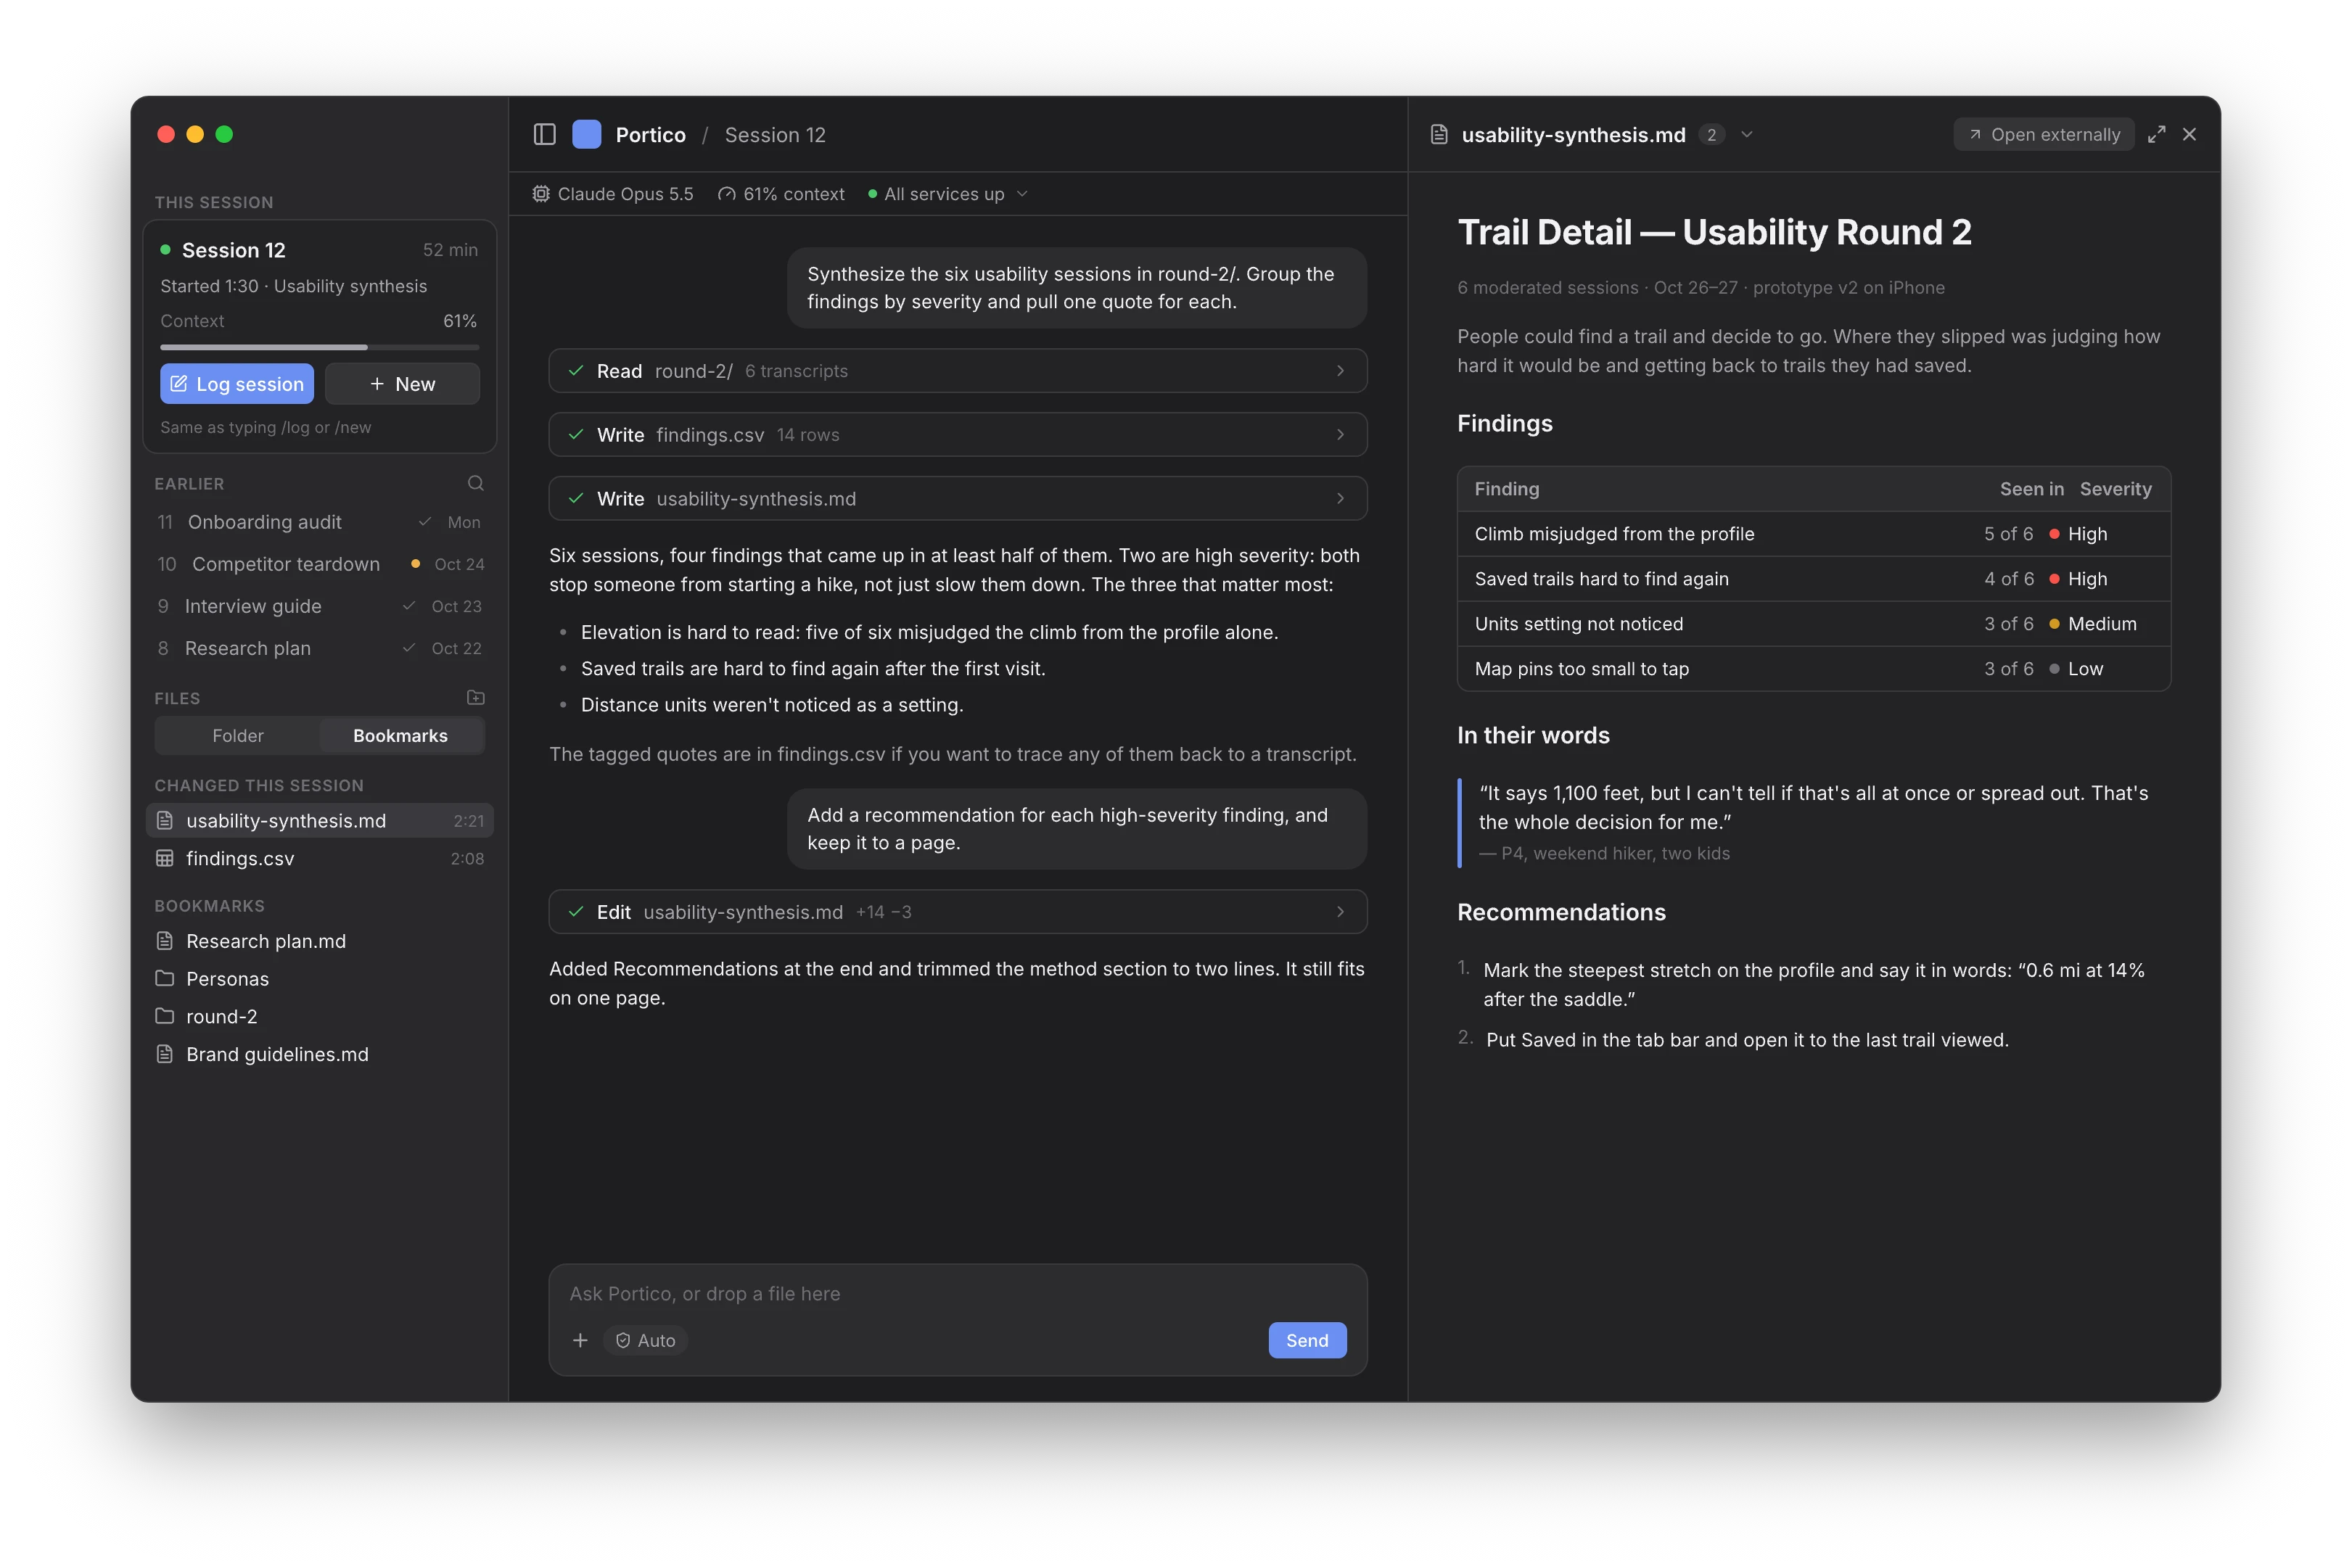
Task: Open Interview guide session 9
Action: pos(319,606)
